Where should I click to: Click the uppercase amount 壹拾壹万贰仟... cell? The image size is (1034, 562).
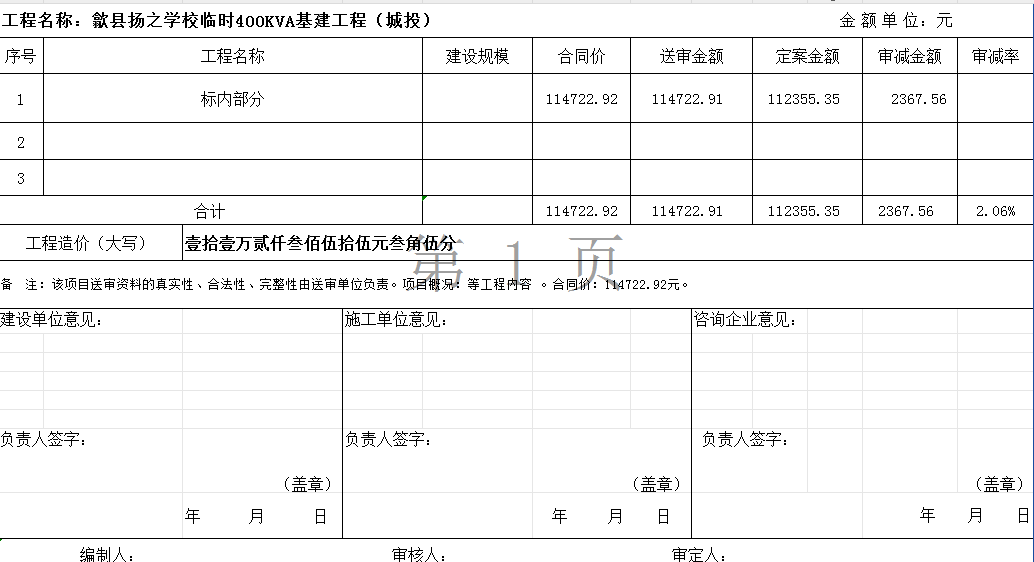320,243
